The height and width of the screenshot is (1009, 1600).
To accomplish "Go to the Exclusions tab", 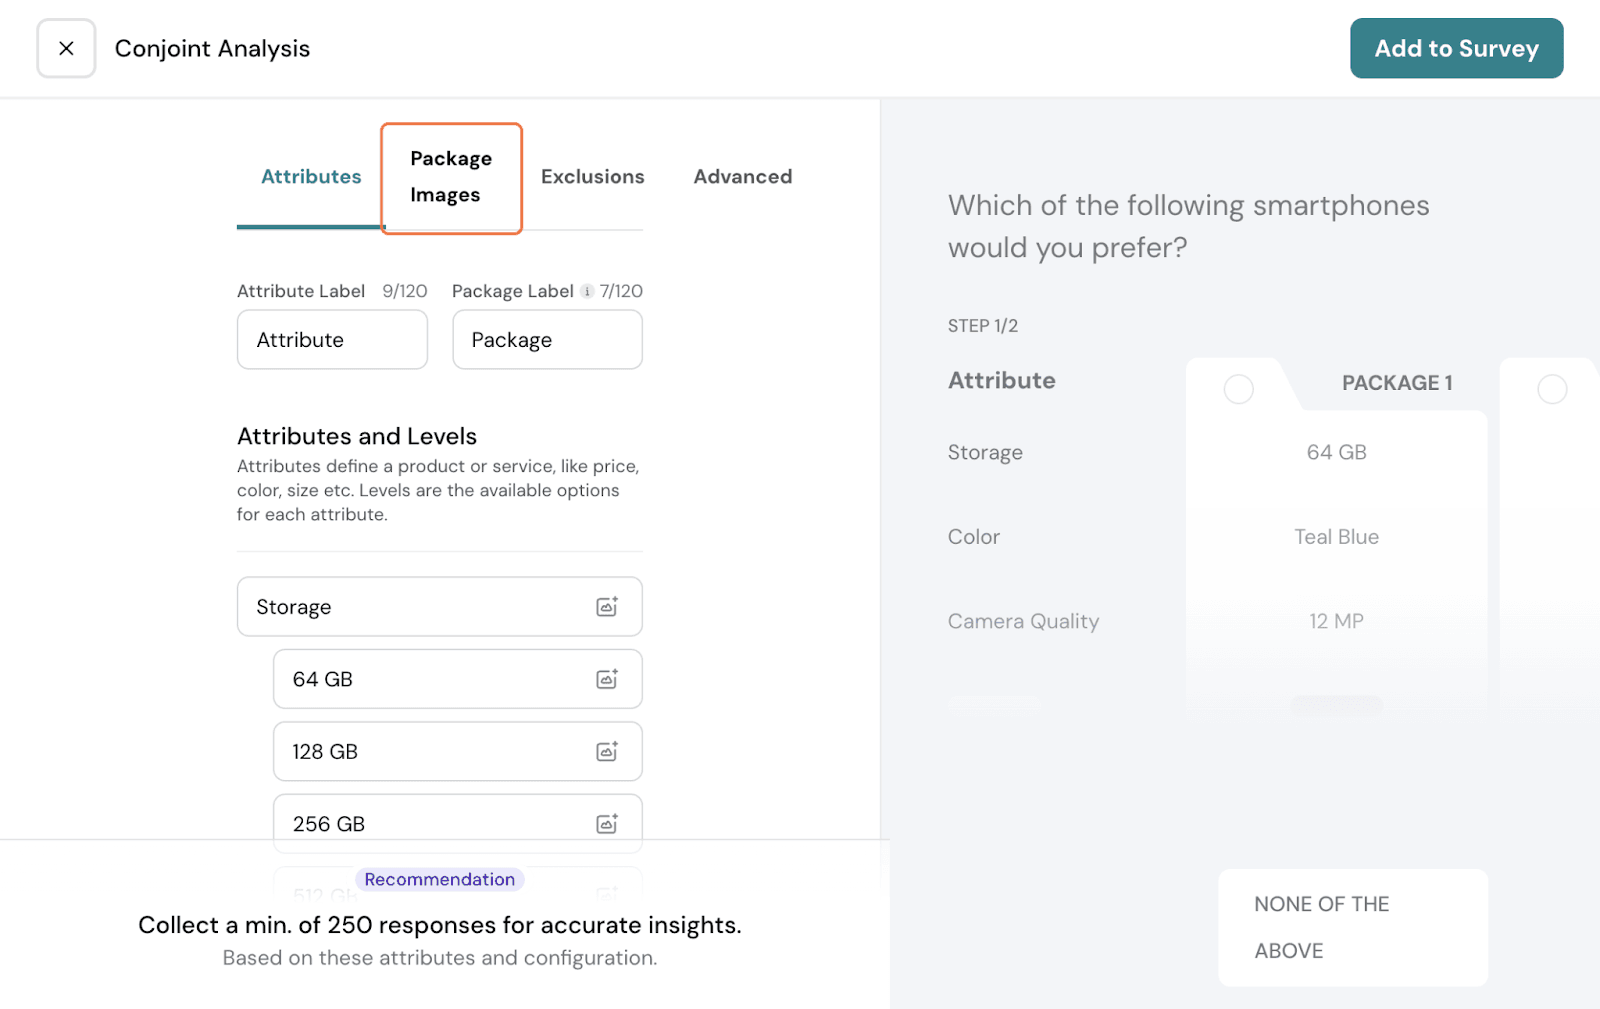I will pos(592,177).
